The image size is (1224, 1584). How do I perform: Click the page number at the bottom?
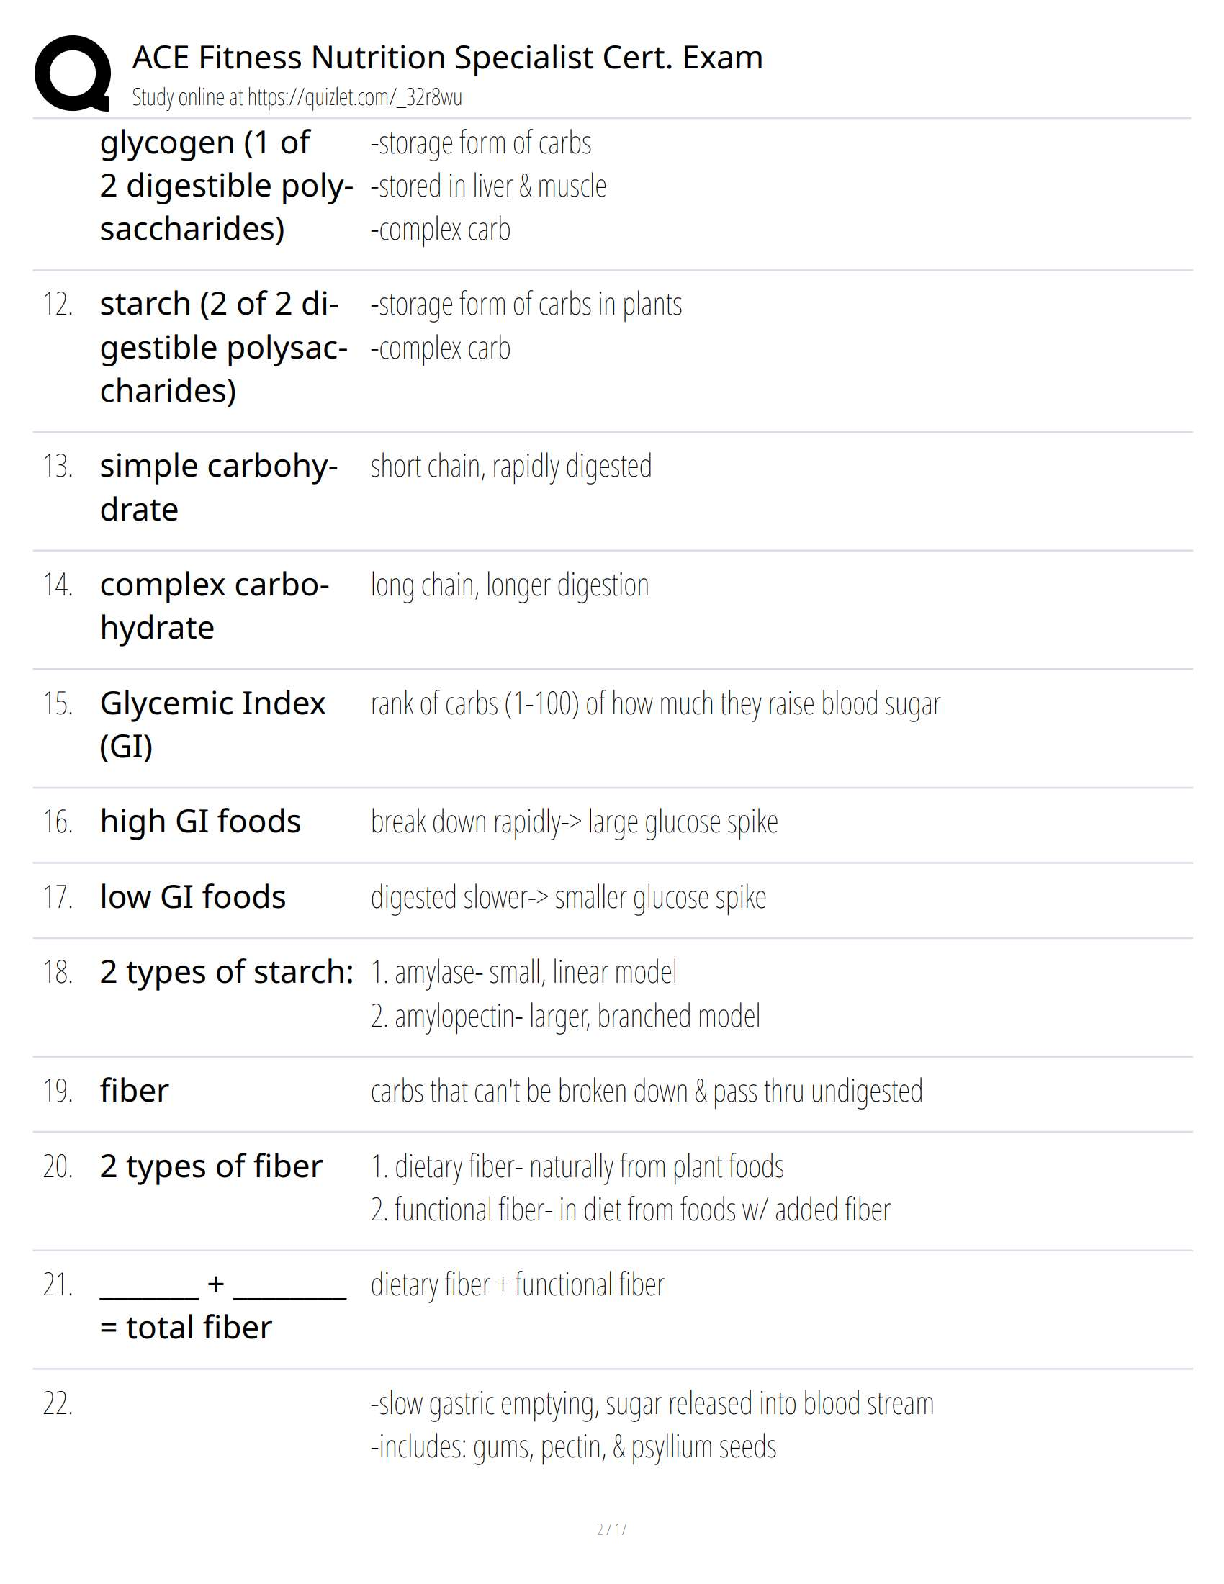[611, 1529]
